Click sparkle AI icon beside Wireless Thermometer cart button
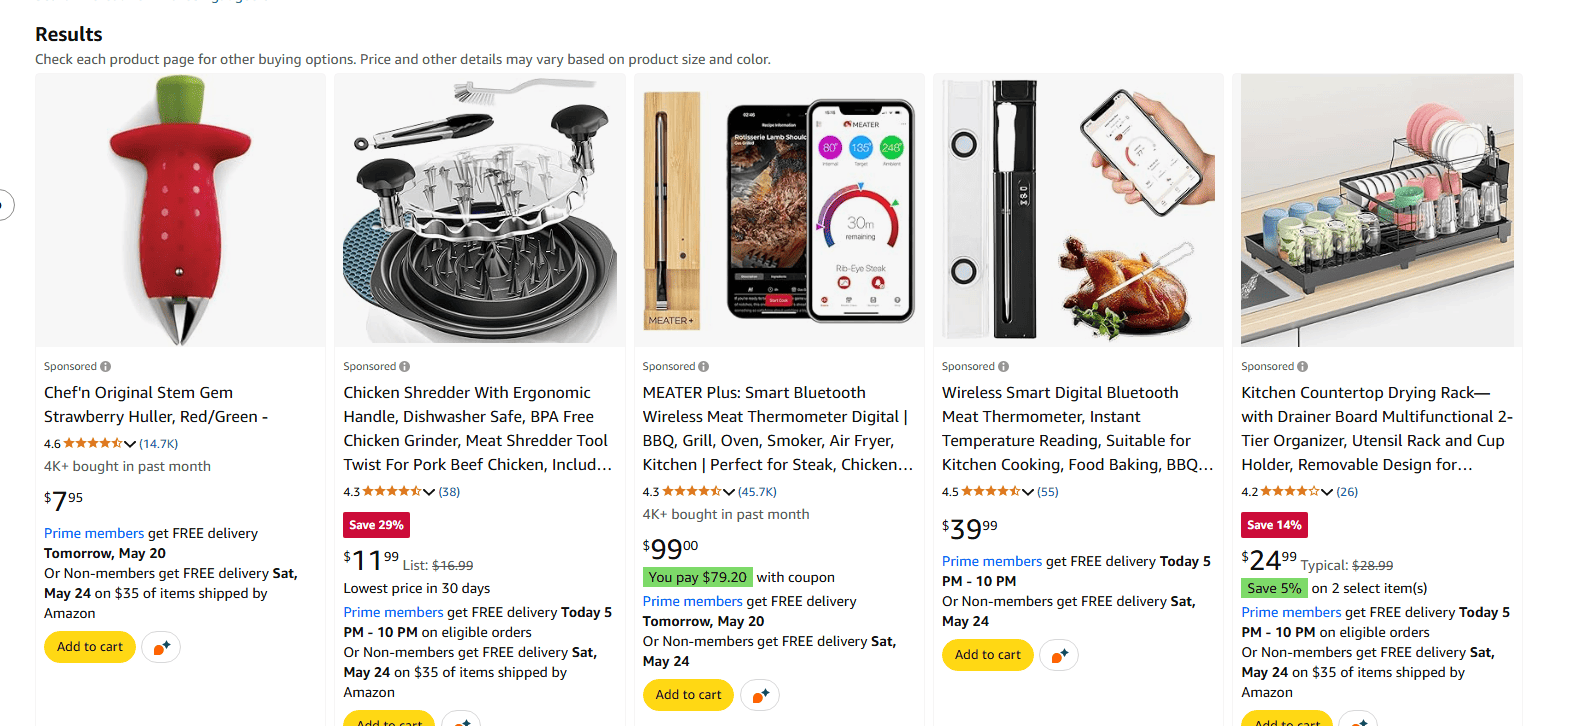Viewport: 1574px width, 726px height. [1059, 656]
